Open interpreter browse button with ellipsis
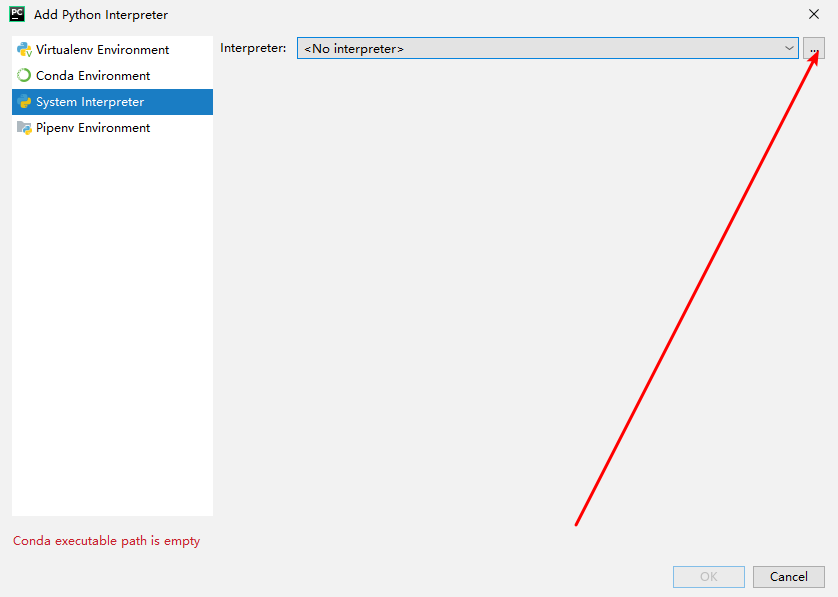The image size is (838, 597). [813, 48]
